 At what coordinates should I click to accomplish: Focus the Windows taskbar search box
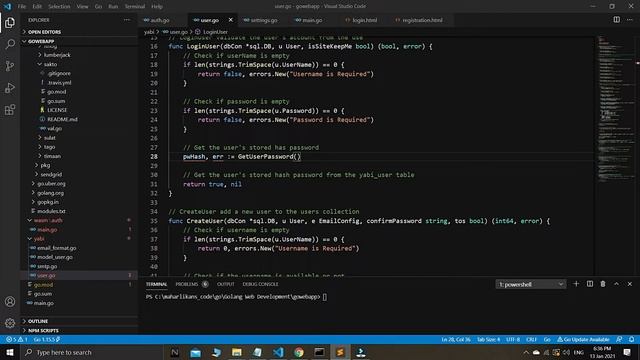[x=92, y=352]
